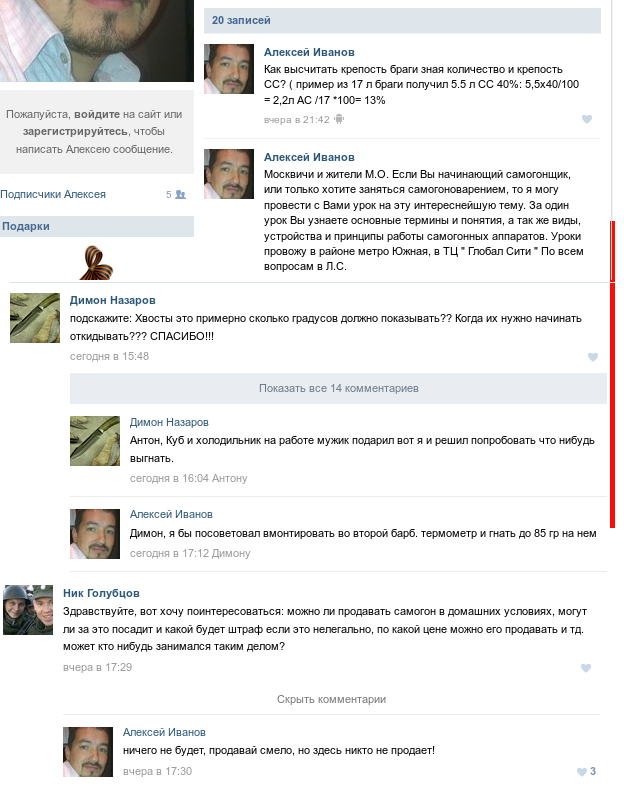Open Подписчики Алексея list
This screenshot has height=795, width=624.
[53, 194]
